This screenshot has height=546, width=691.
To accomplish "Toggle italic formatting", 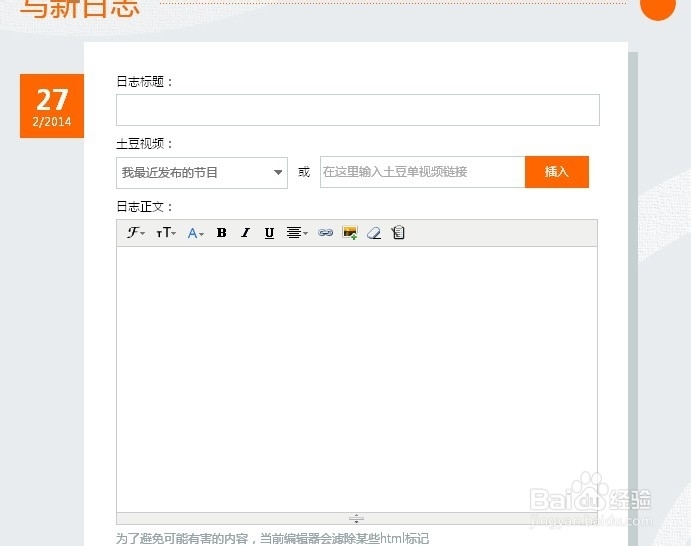I will click(245, 232).
